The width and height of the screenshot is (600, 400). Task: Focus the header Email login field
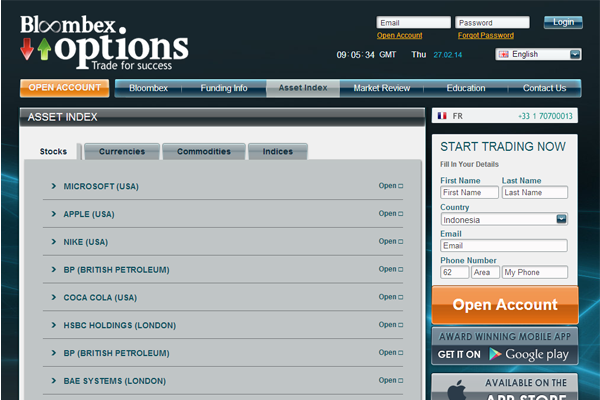pos(414,23)
